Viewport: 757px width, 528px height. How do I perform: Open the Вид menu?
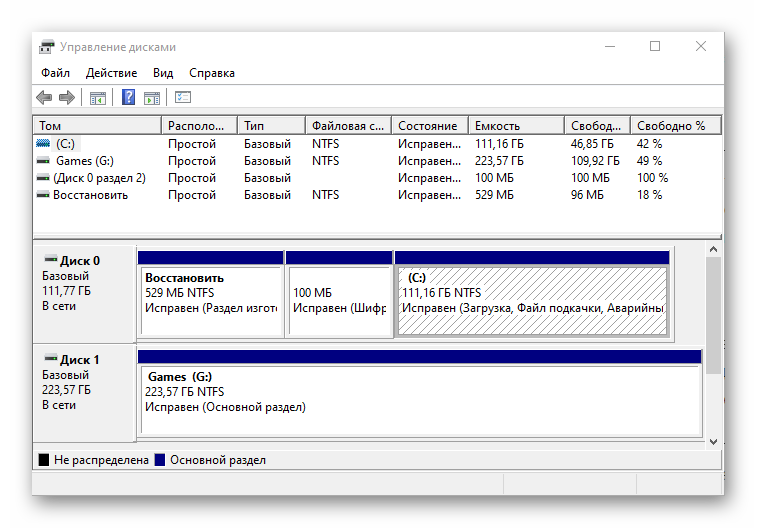click(x=163, y=73)
